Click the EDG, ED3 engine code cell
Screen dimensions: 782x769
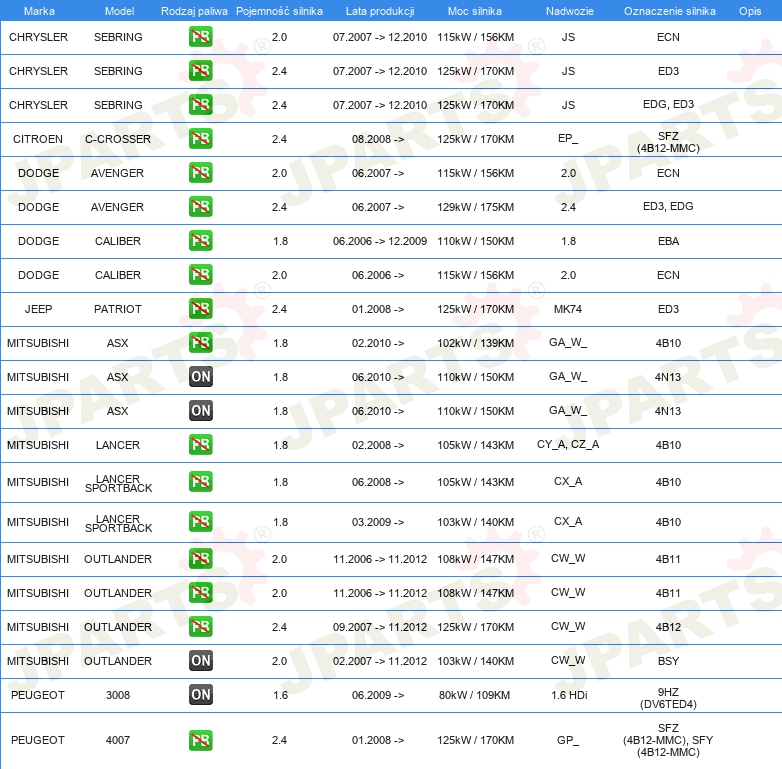pyautogui.click(x=668, y=104)
